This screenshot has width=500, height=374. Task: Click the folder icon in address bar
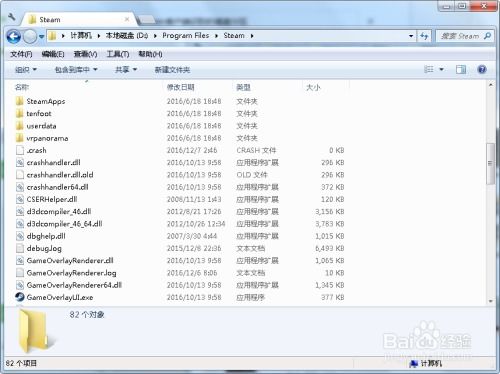click(x=52, y=36)
